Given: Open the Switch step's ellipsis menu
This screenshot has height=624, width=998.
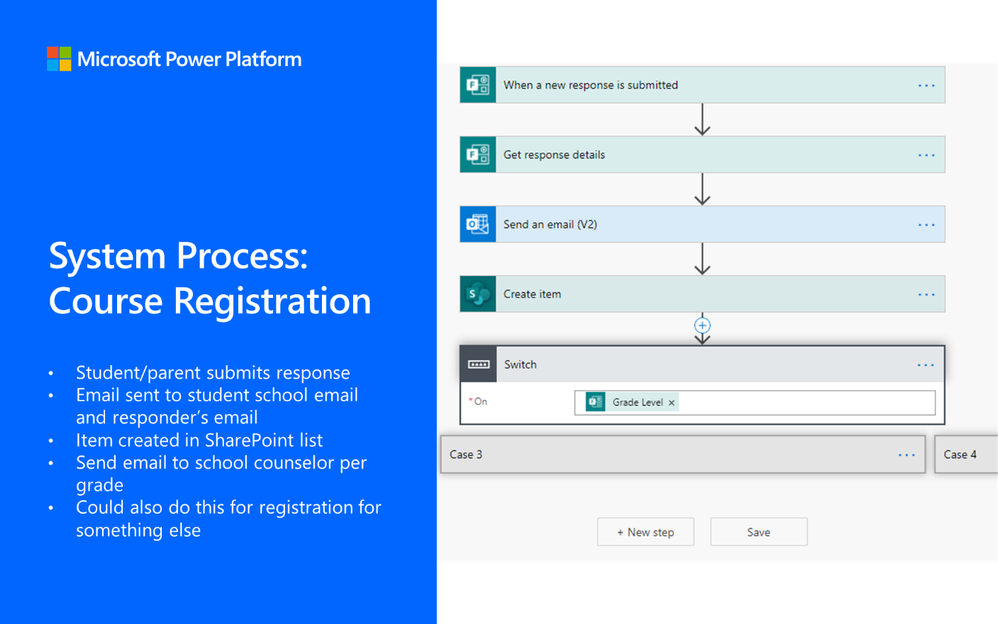Looking at the screenshot, I should (x=926, y=365).
